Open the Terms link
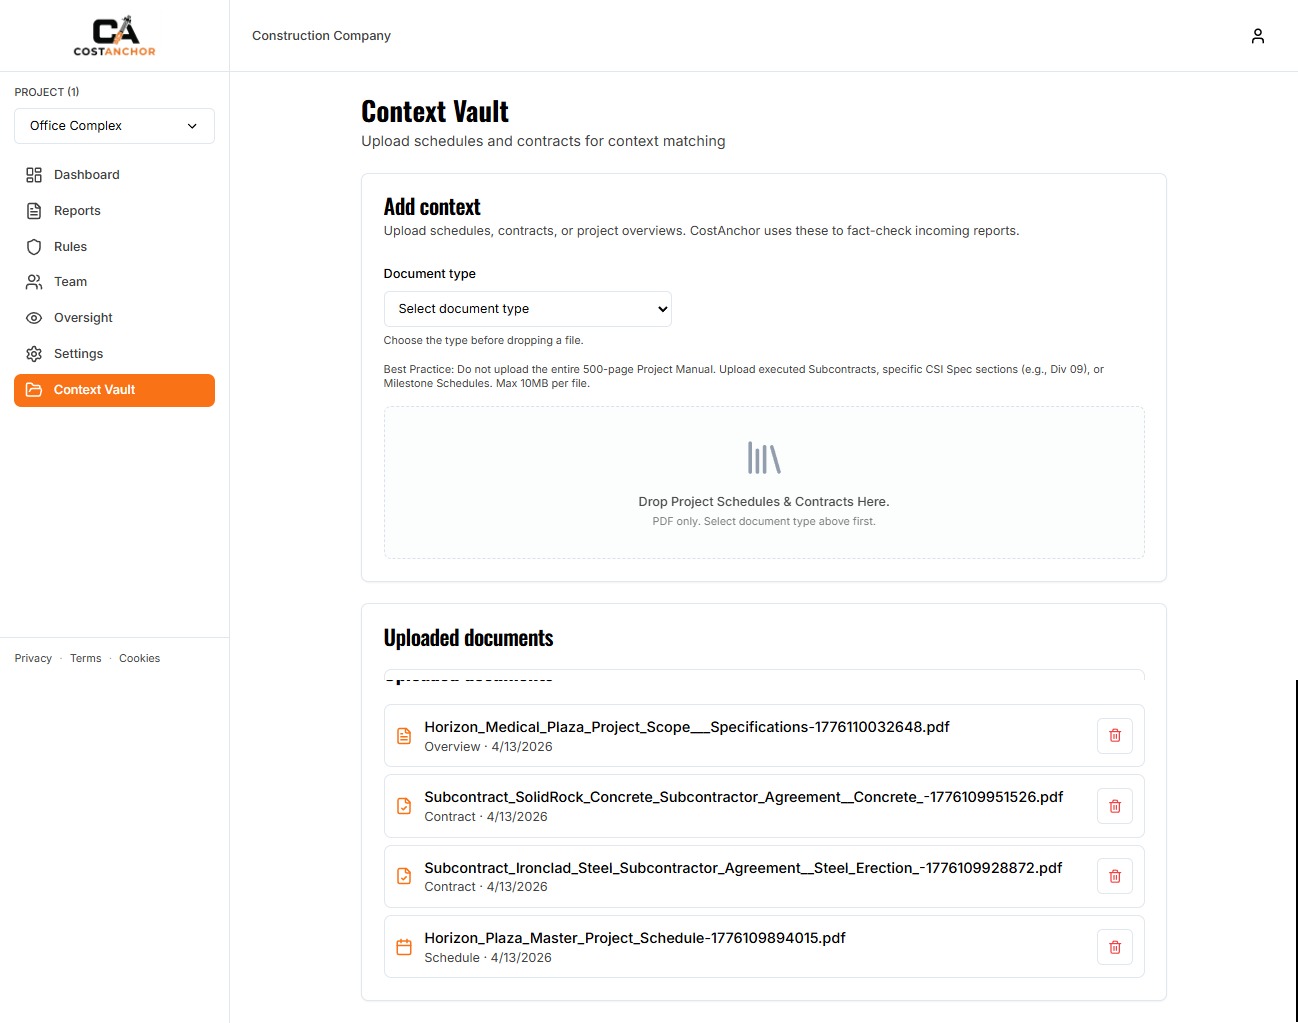The width and height of the screenshot is (1298, 1023). pos(86,658)
